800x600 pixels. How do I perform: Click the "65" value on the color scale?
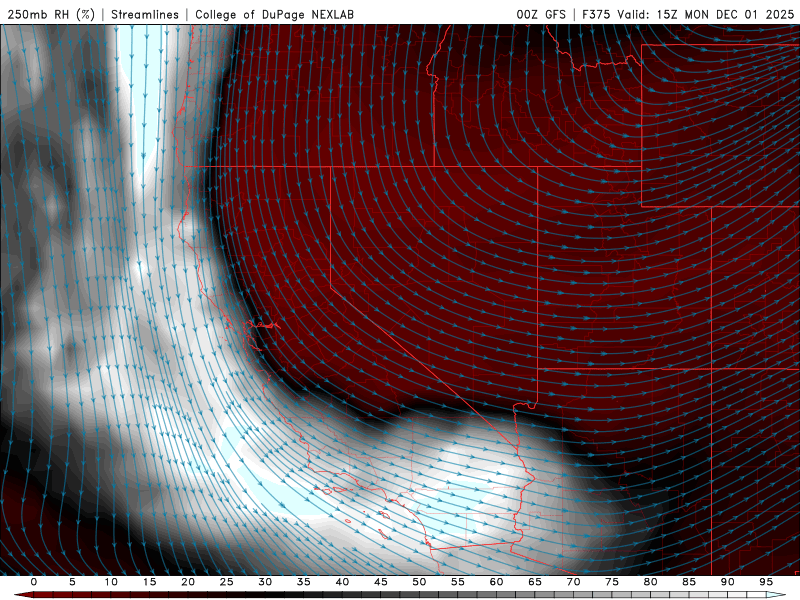[x=535, y=582]
